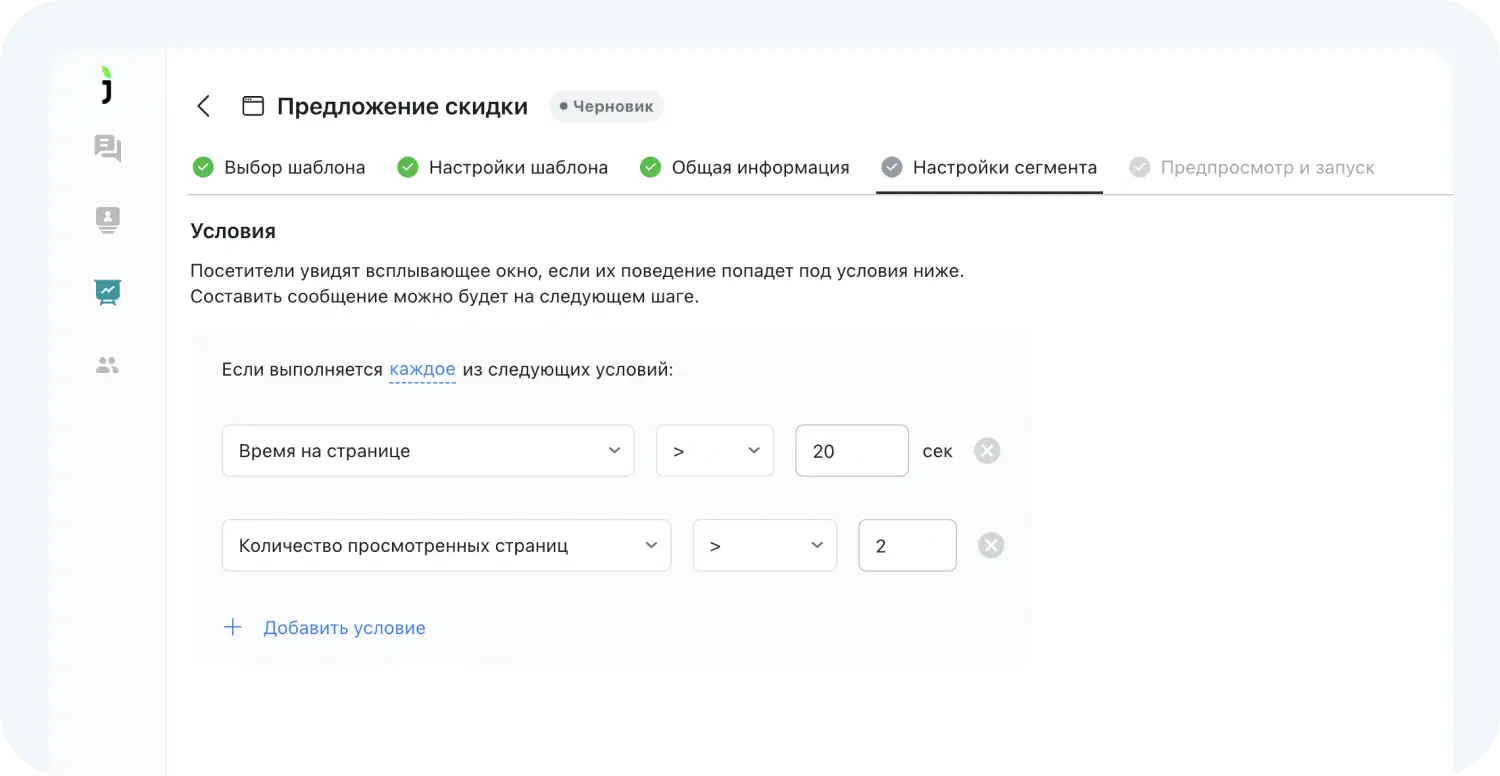This screenshot has height=776, width=1500.
Task: Click the seconds input field showing 20
Action: tap(851, 451)
